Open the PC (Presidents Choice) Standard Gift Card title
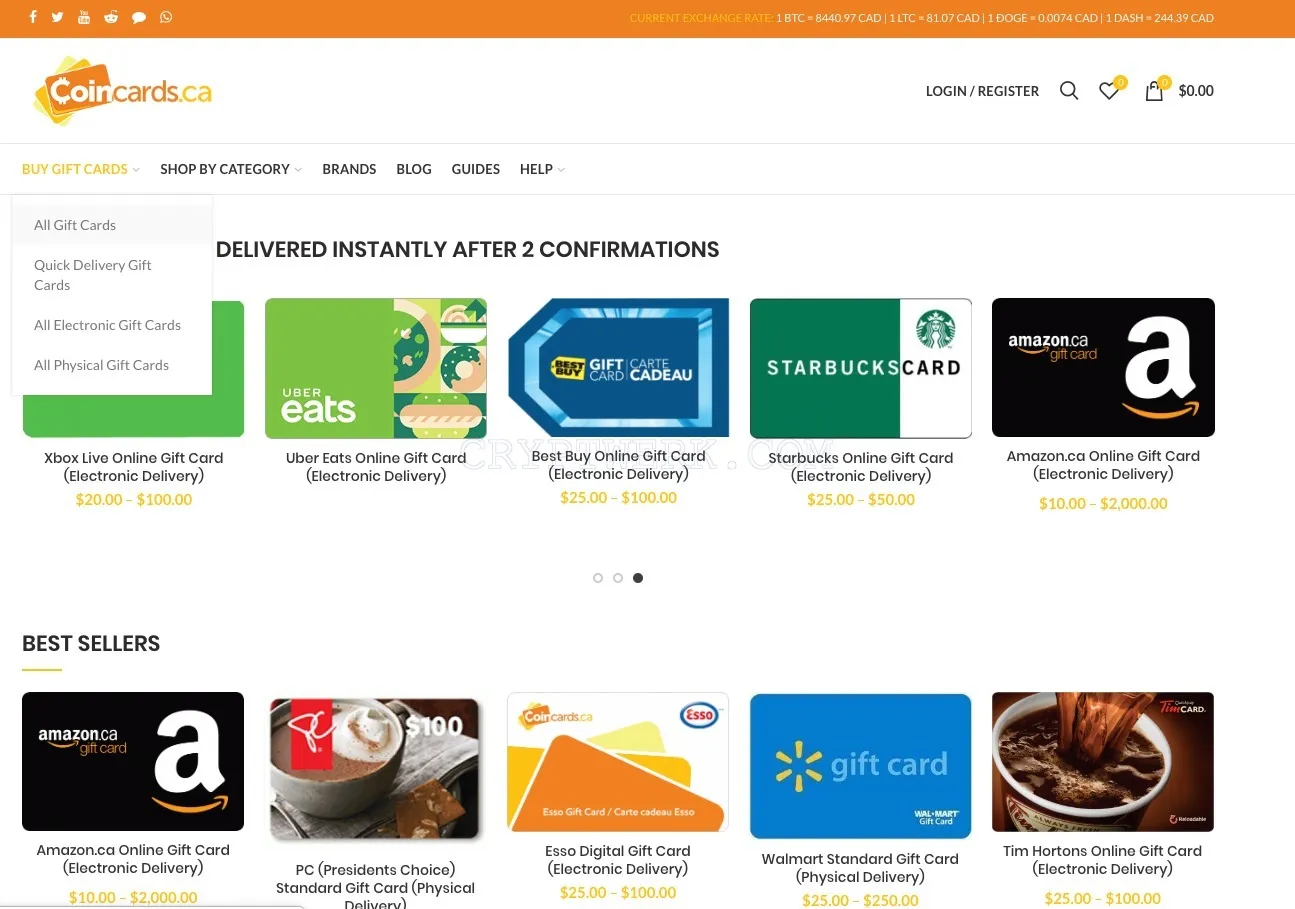 pyautogui.click(x=376, y=888)
